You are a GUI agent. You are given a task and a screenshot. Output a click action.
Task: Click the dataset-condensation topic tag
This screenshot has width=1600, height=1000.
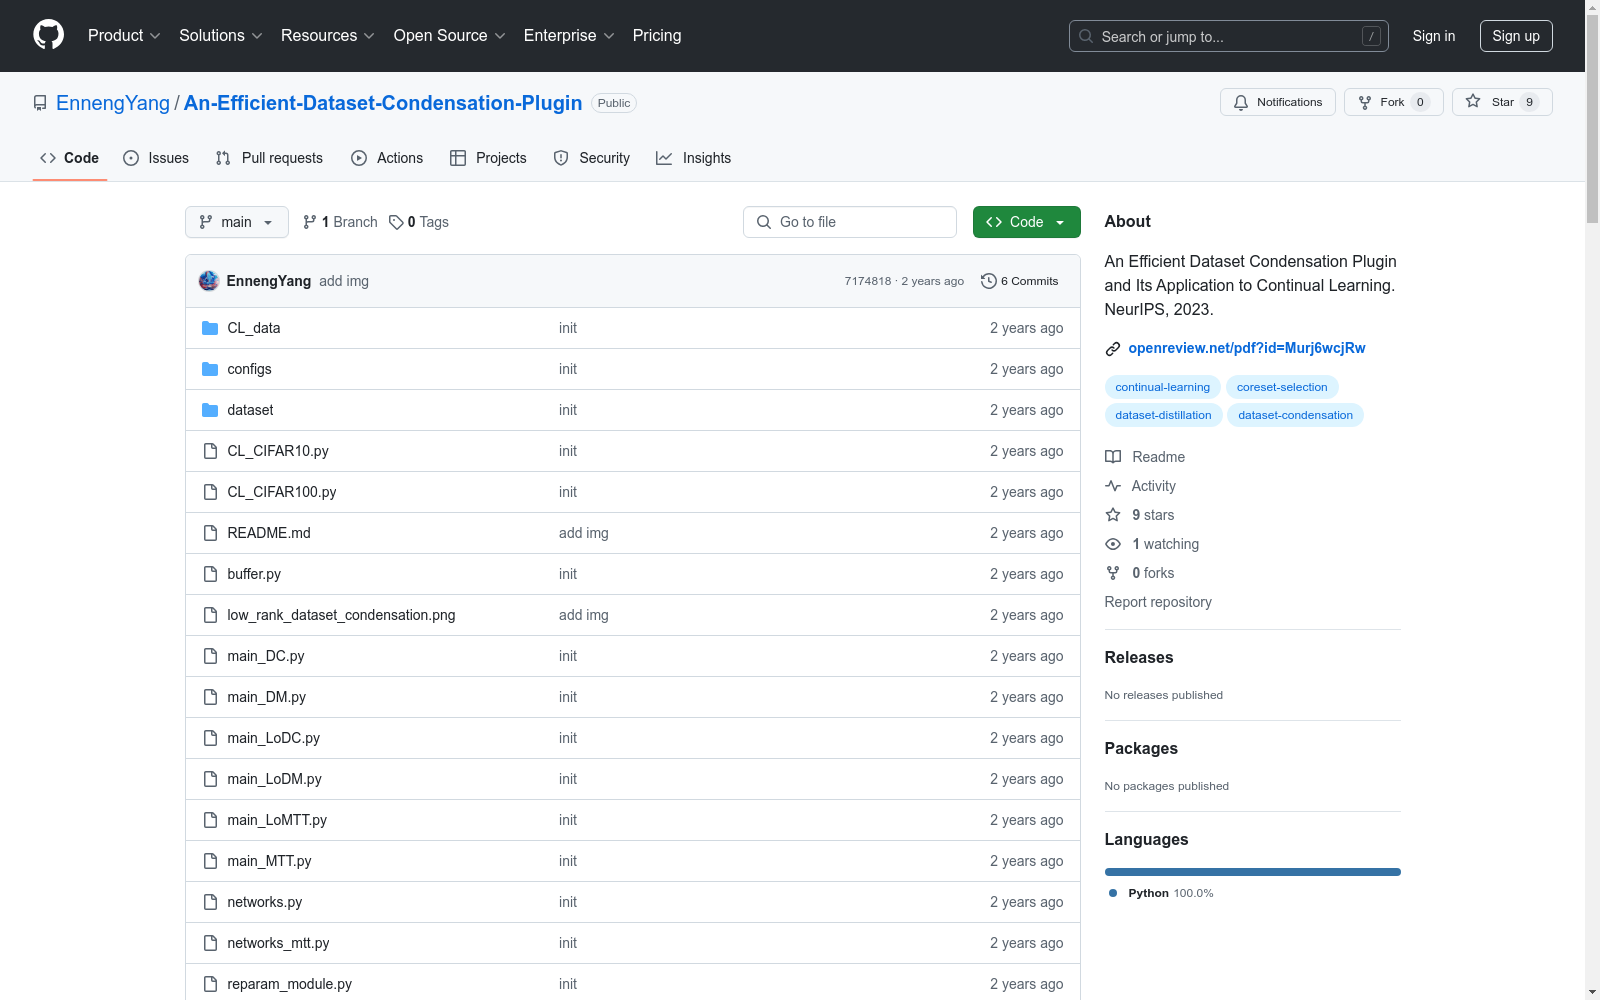pyautogui.click(x=1295, y=415)
